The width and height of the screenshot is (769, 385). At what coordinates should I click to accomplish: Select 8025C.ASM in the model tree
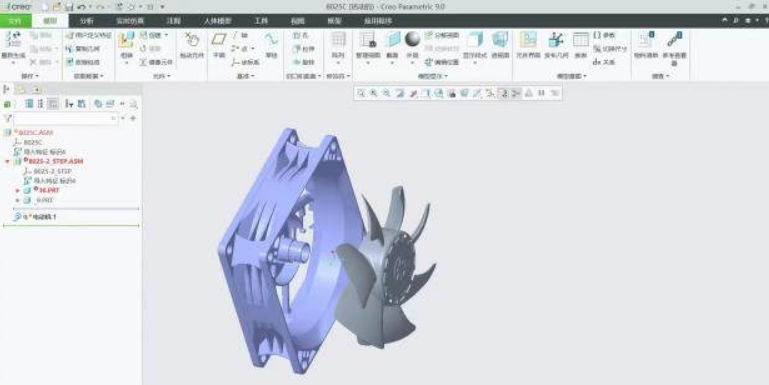[x=35, y=132]
